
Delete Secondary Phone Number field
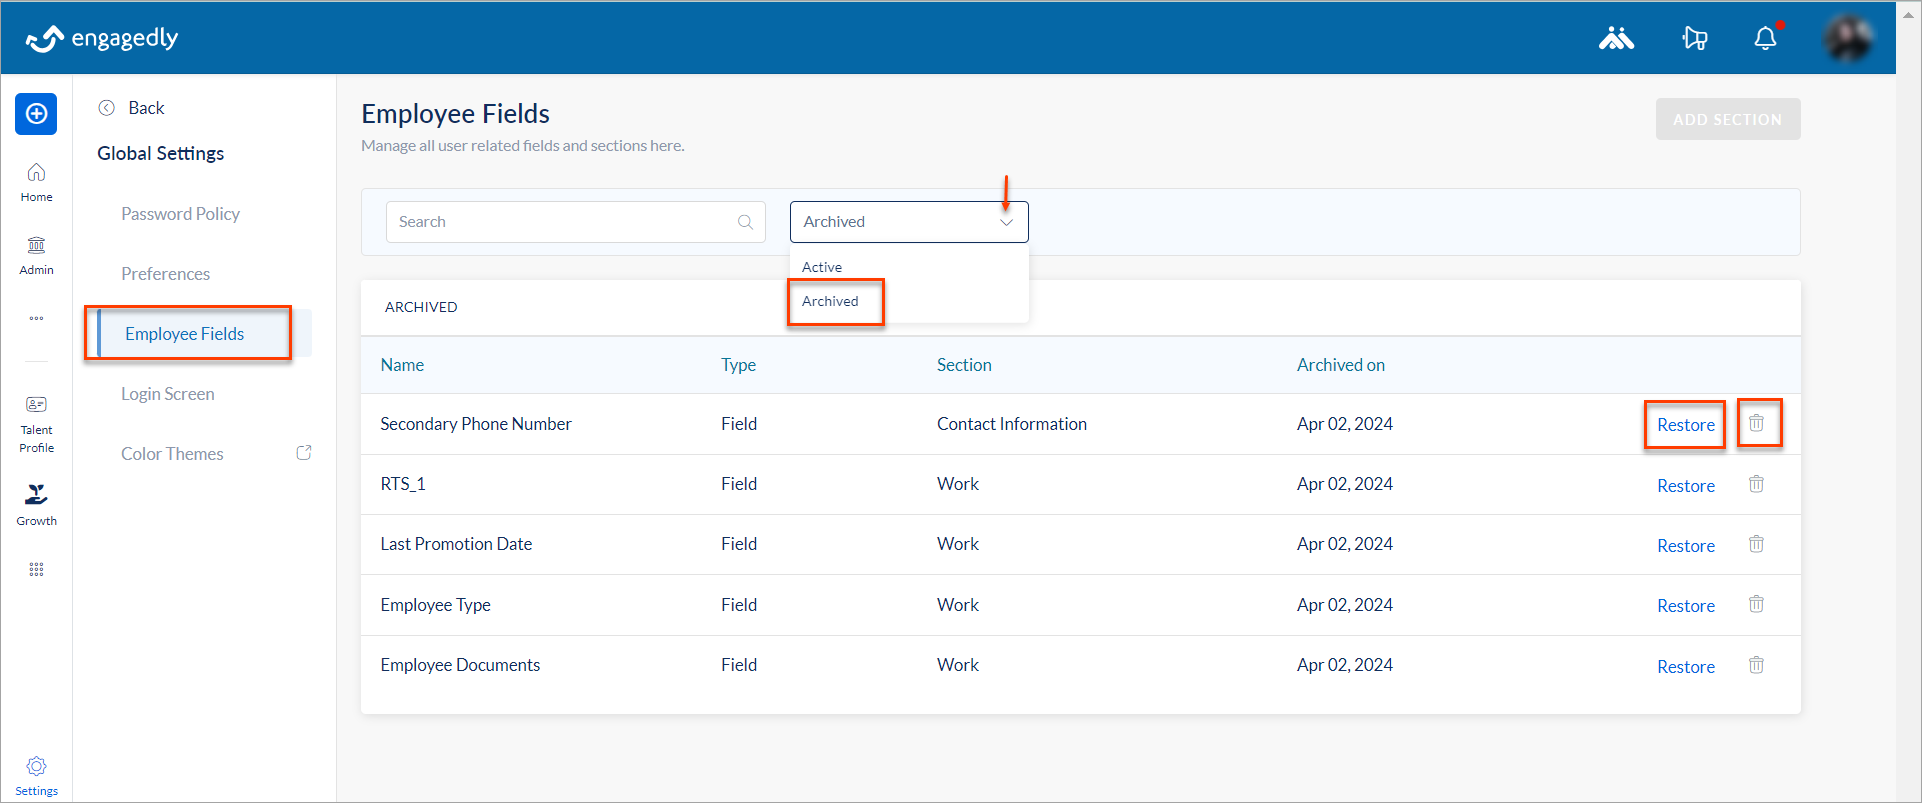(x=1756, y=423)
